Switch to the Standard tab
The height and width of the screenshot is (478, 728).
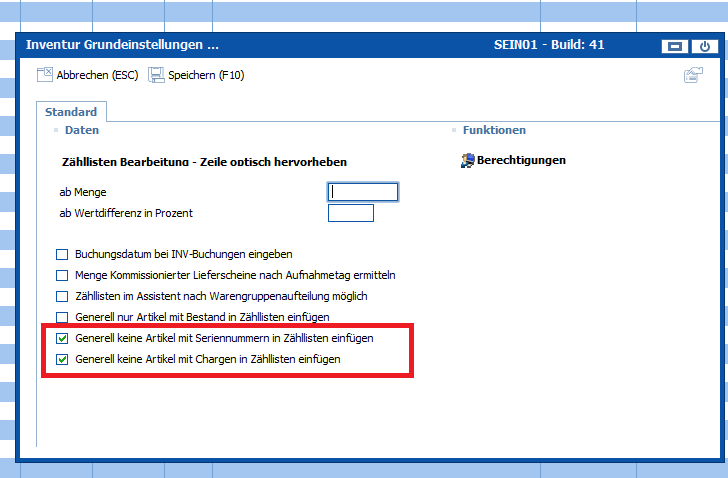71,112
